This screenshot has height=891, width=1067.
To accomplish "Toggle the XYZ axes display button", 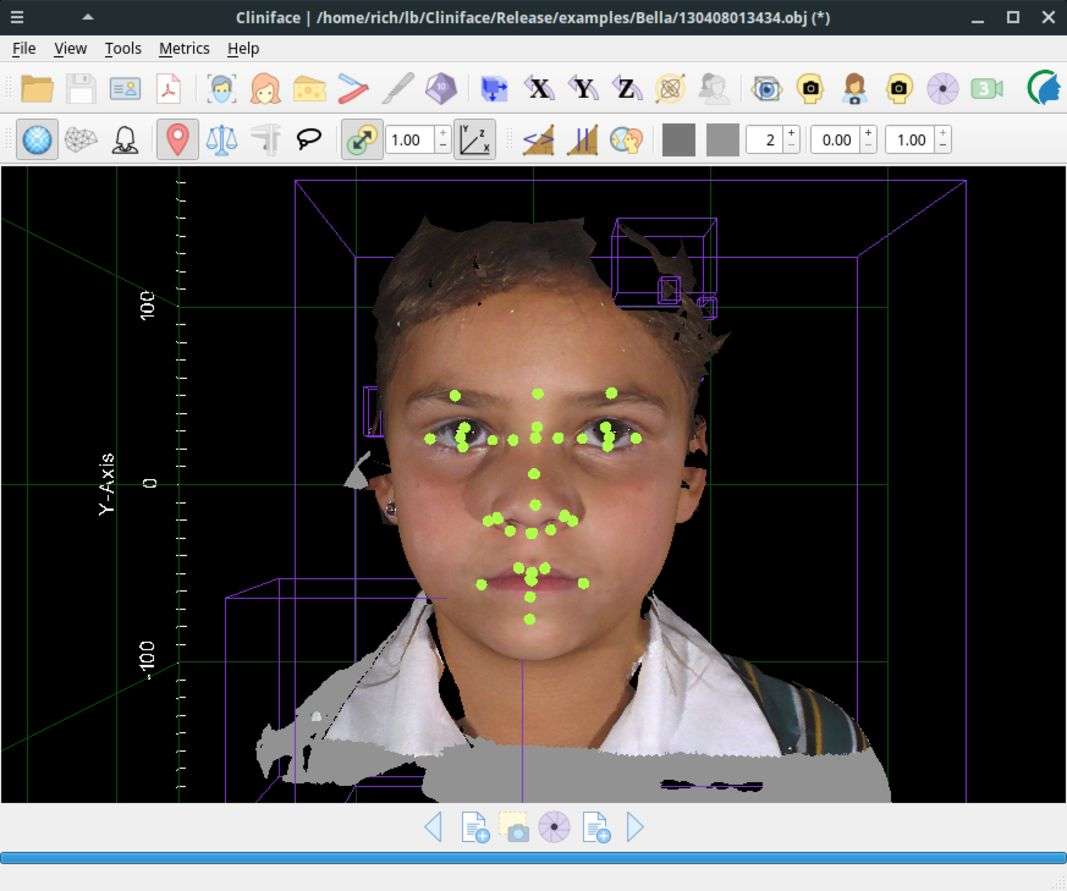I will pyautogui.click(x=474, y=140).
